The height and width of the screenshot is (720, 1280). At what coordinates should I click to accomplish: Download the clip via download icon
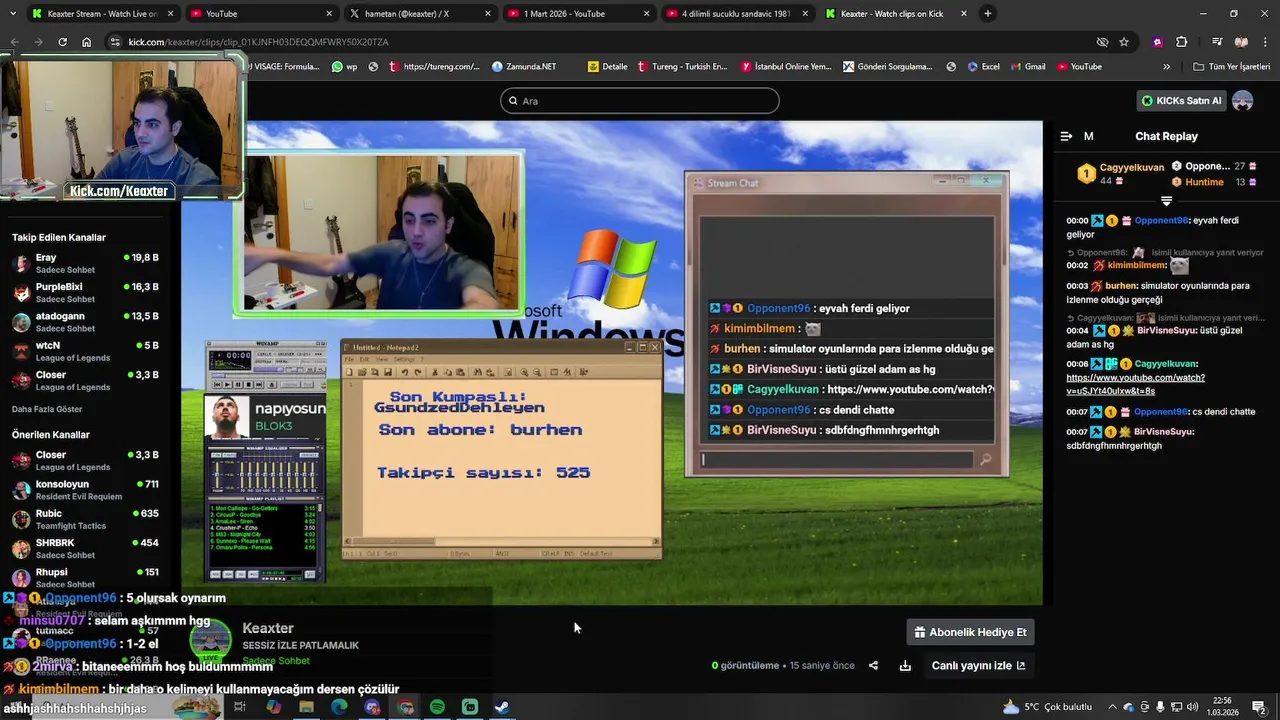tap(905, 666)
